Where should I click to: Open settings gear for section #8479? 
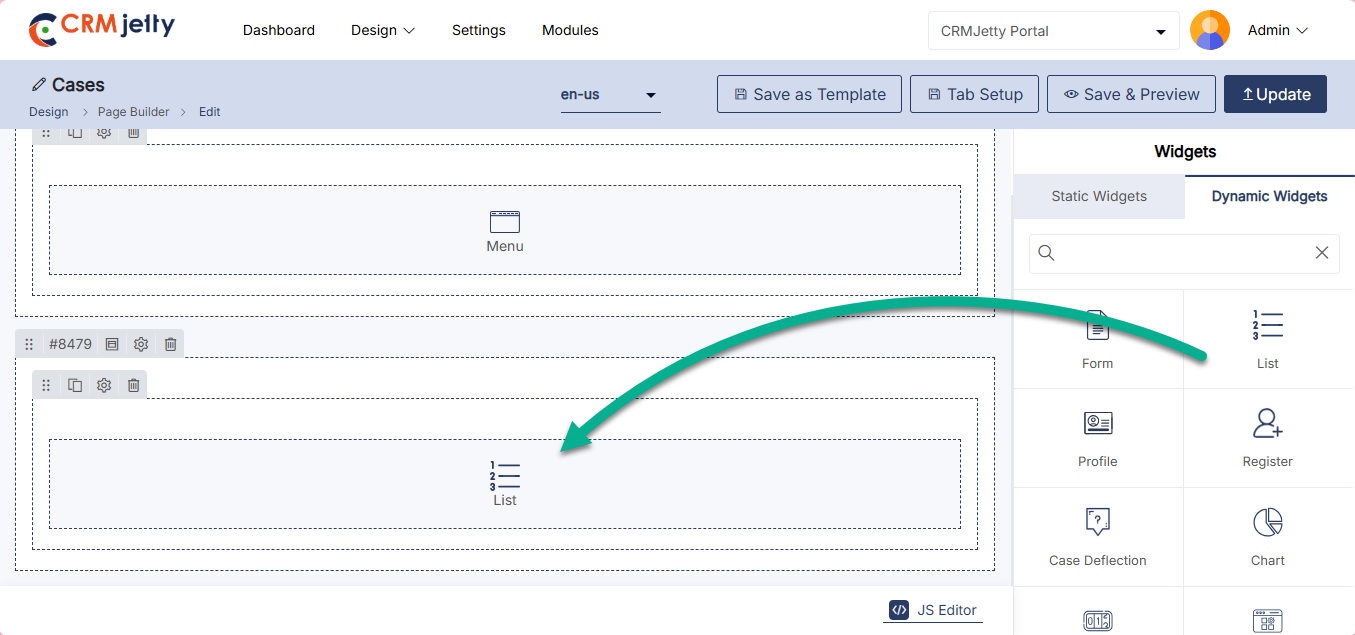click(x=141, y=344)
